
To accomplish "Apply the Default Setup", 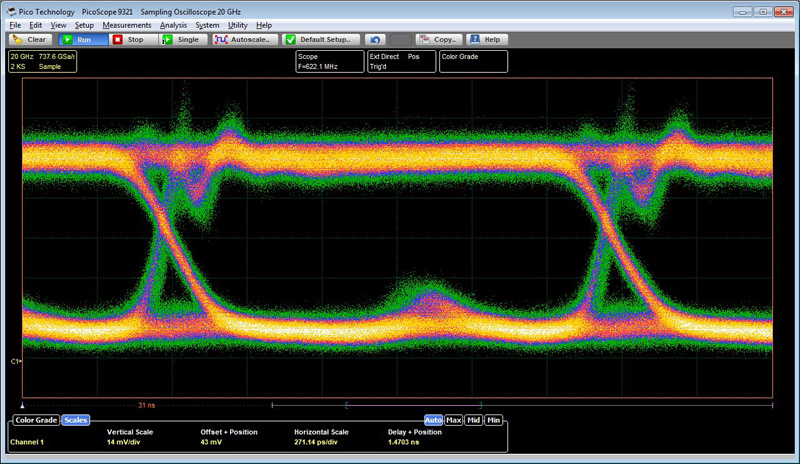I will click(x=321, y=39).
